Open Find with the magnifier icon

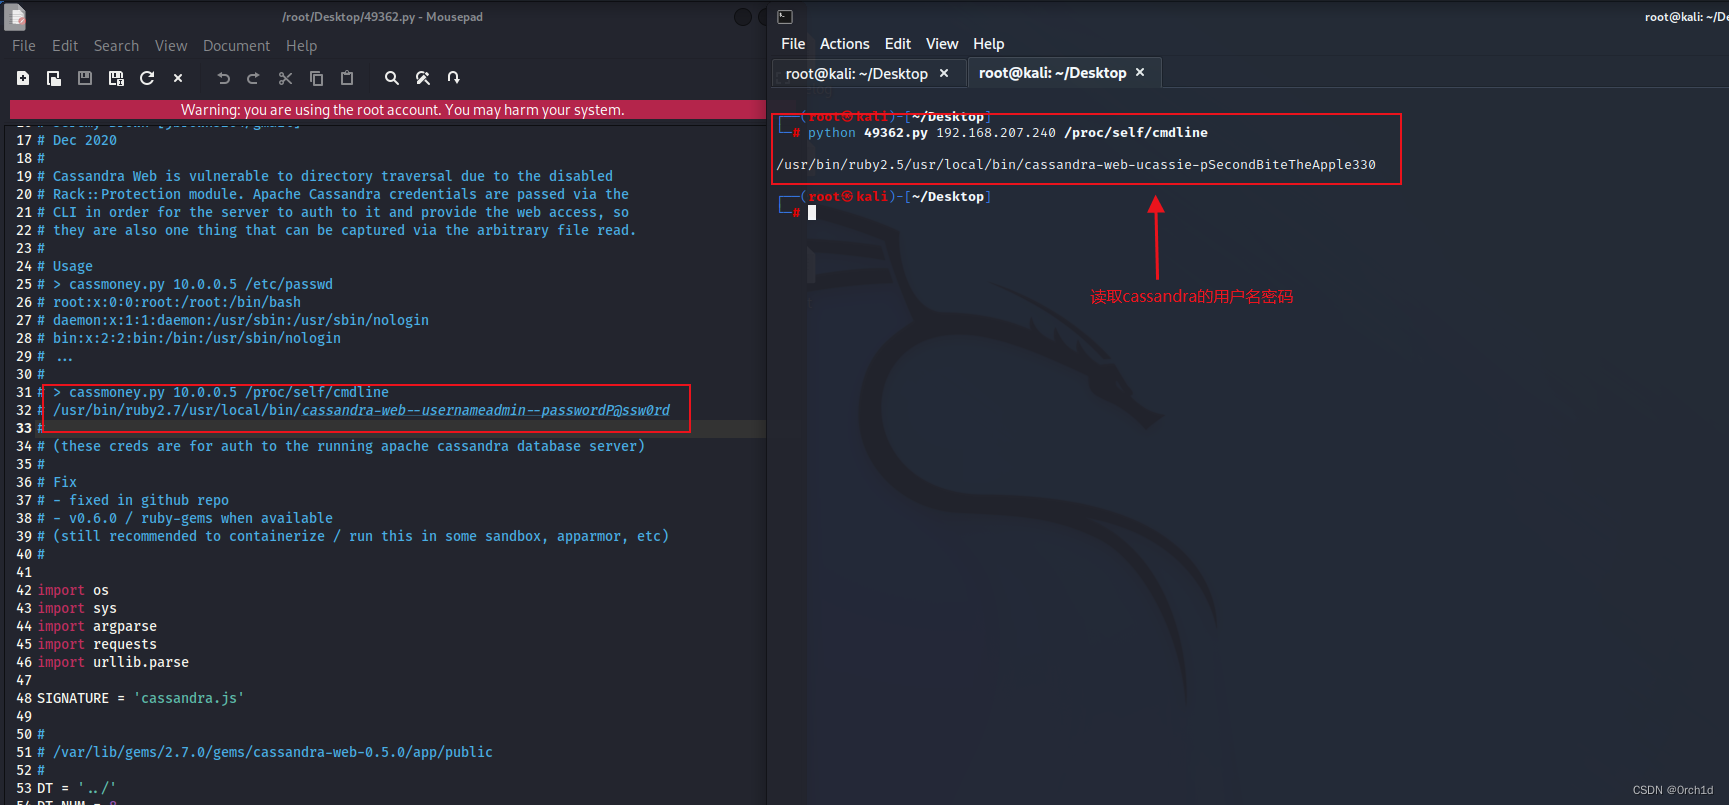click(392, 78)
